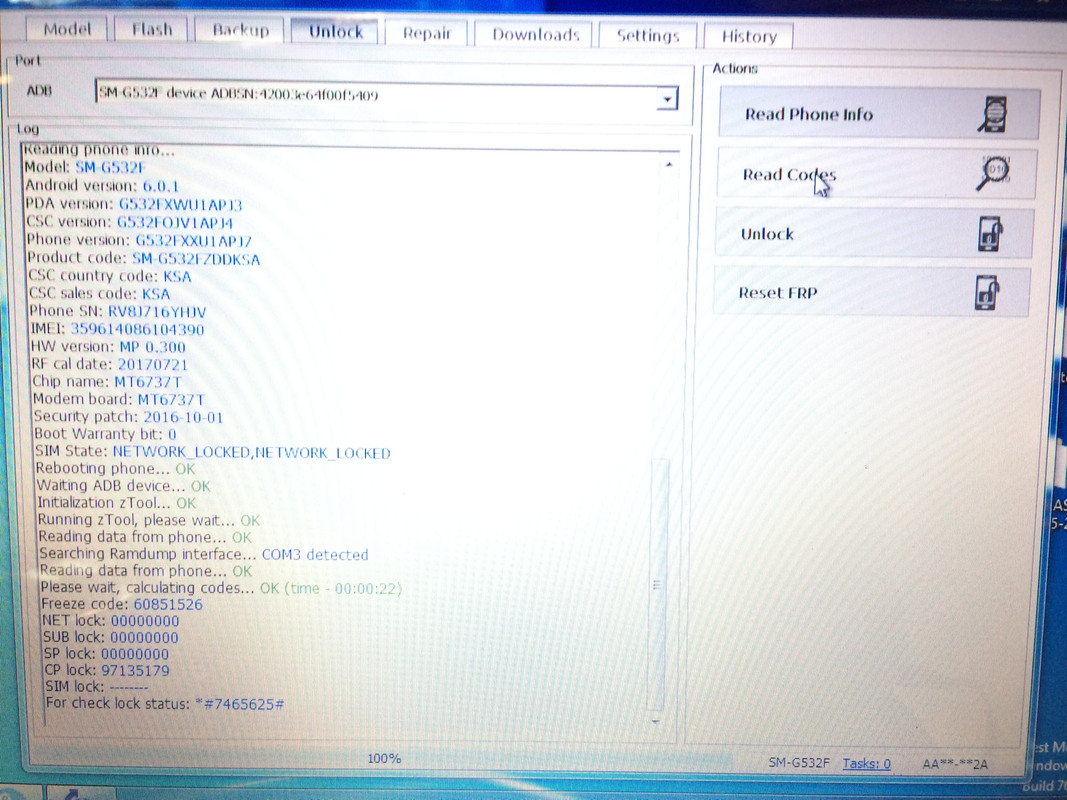
Task: Open the Flash tab
Action: [x=152, y=30]
